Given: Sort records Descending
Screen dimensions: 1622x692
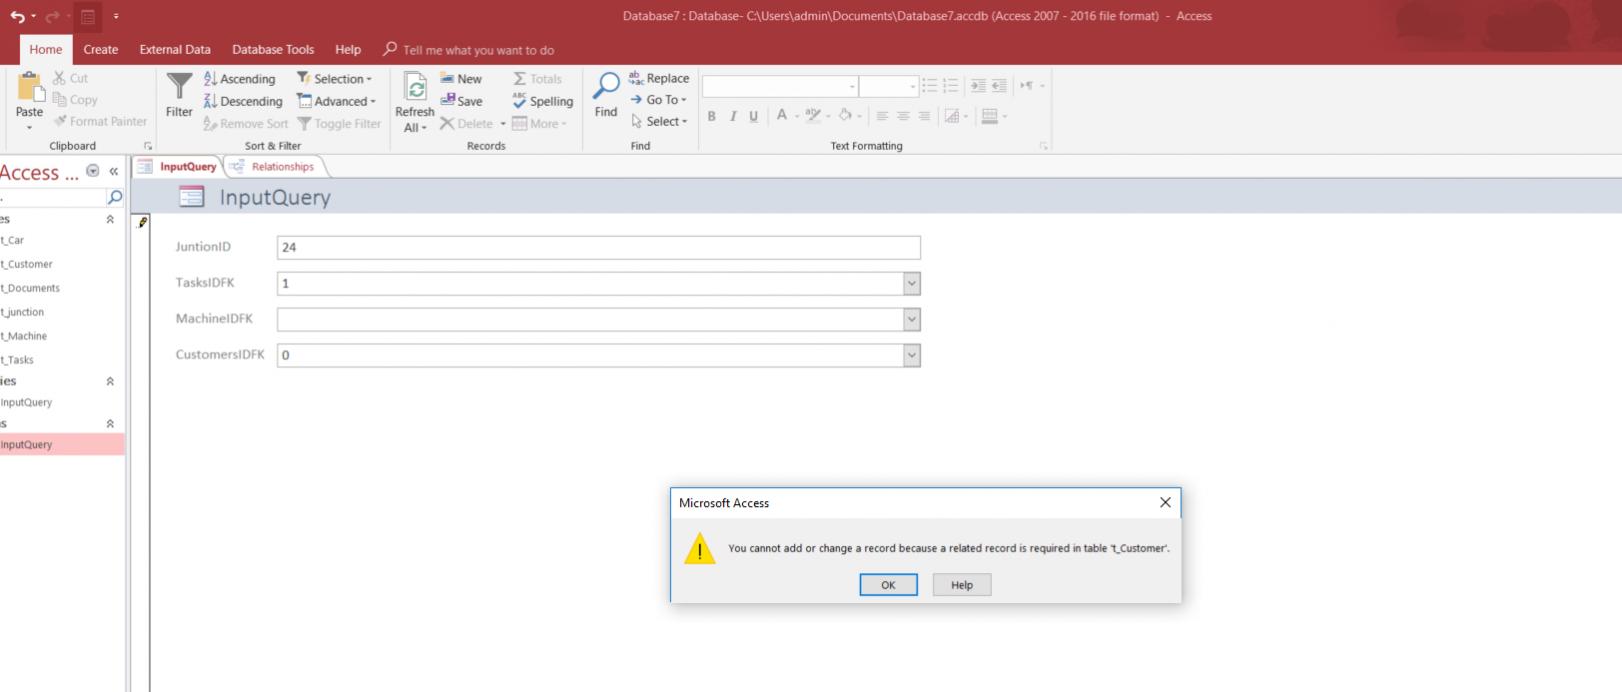Looking at the screenshot, I should coord(242,101).
